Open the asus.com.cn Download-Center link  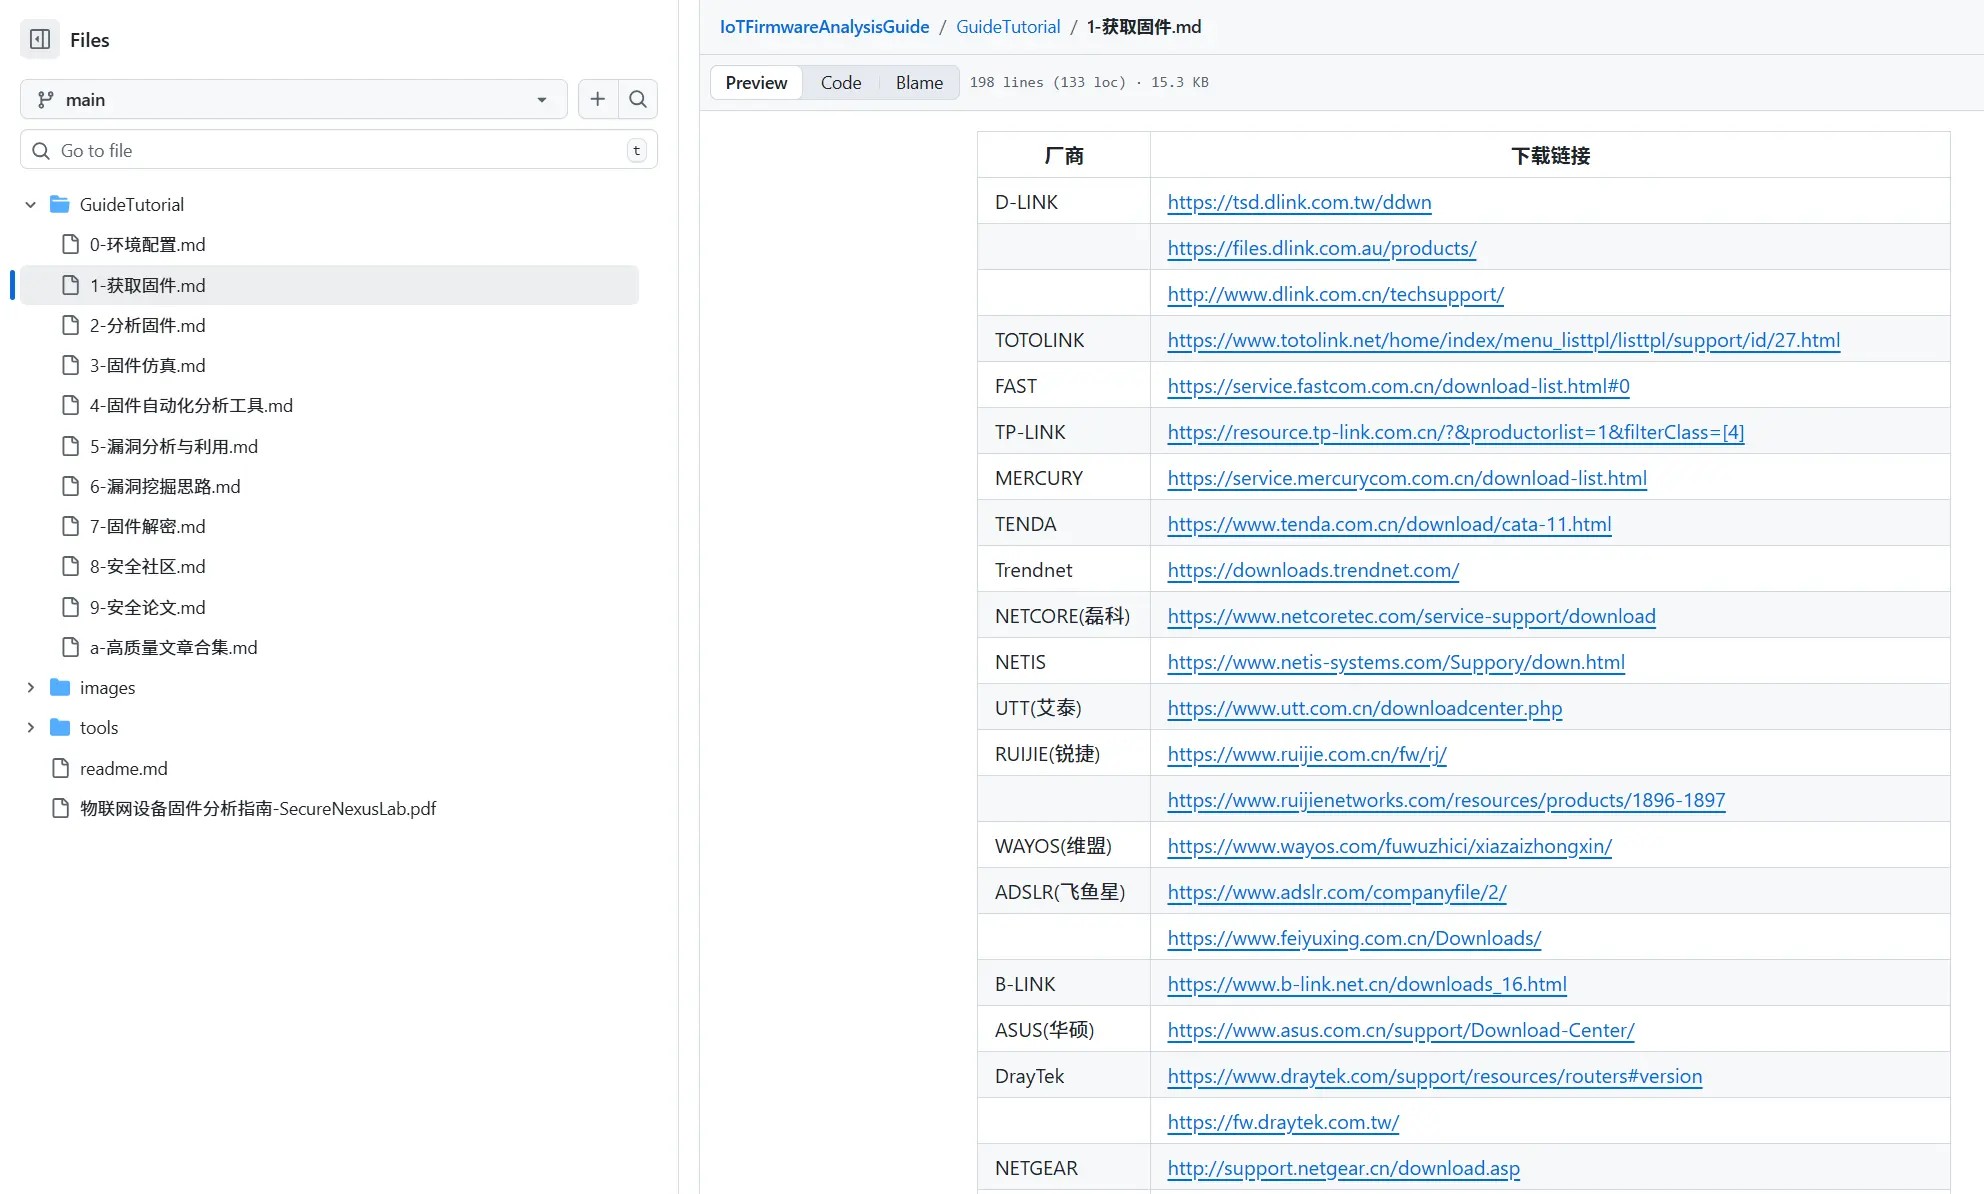click(x=1401, y=1030)
